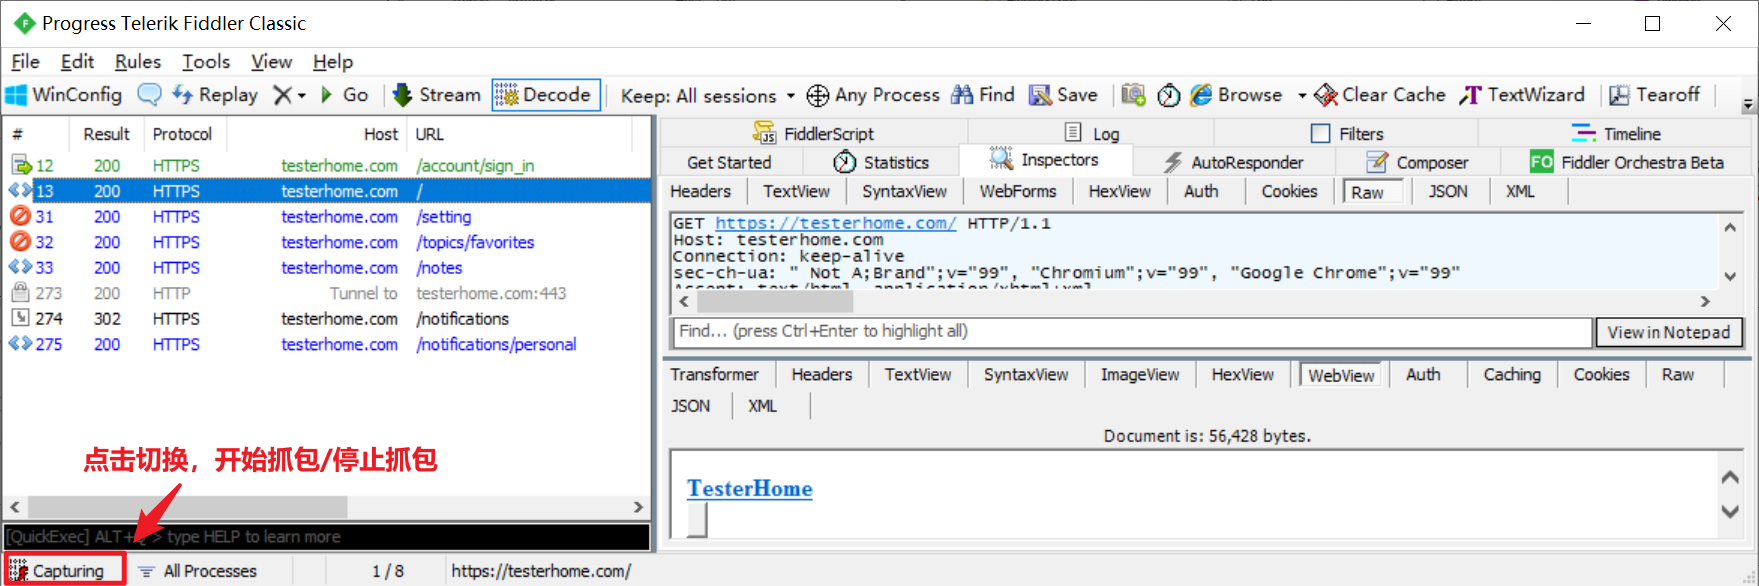Select response Transformer tab
The width and height of the screenshot is (1759, 586).
click(x=714, y=374)
